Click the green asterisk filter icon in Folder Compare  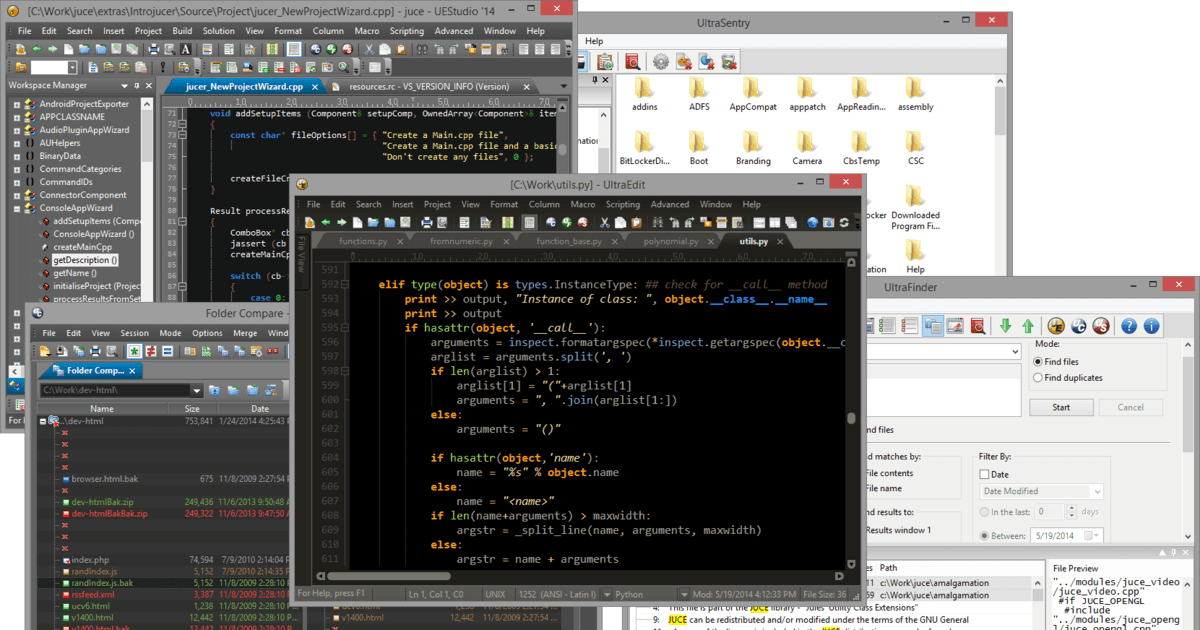(x=134, y=351)
